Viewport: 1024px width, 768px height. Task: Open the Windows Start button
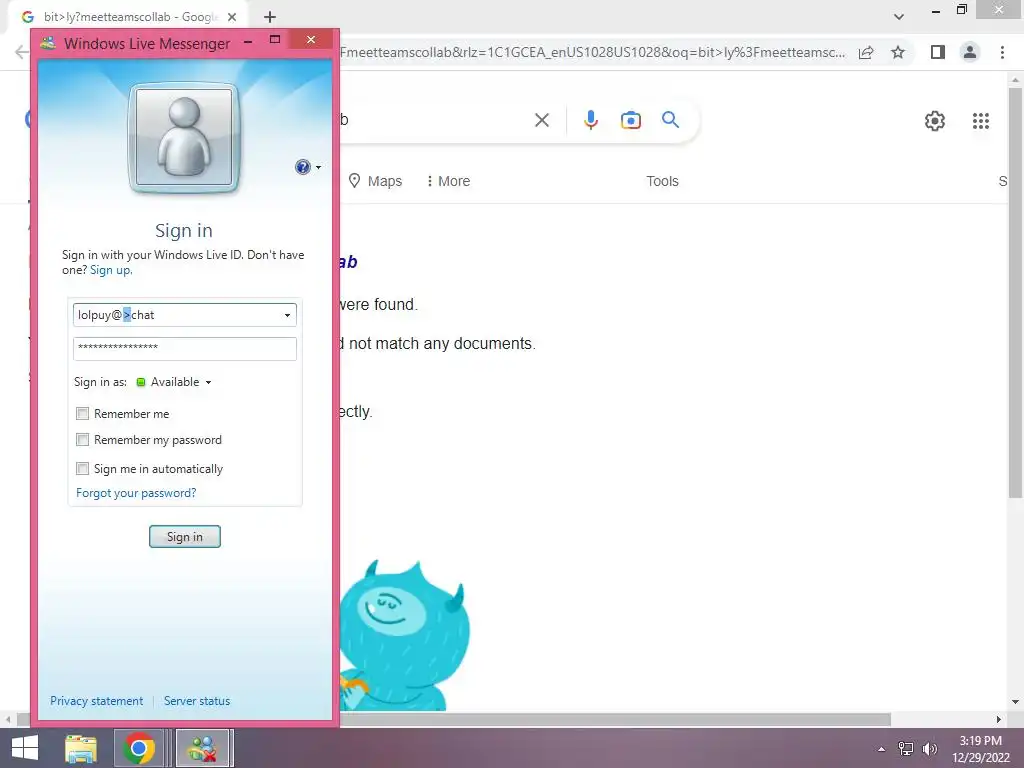(24, 748)
